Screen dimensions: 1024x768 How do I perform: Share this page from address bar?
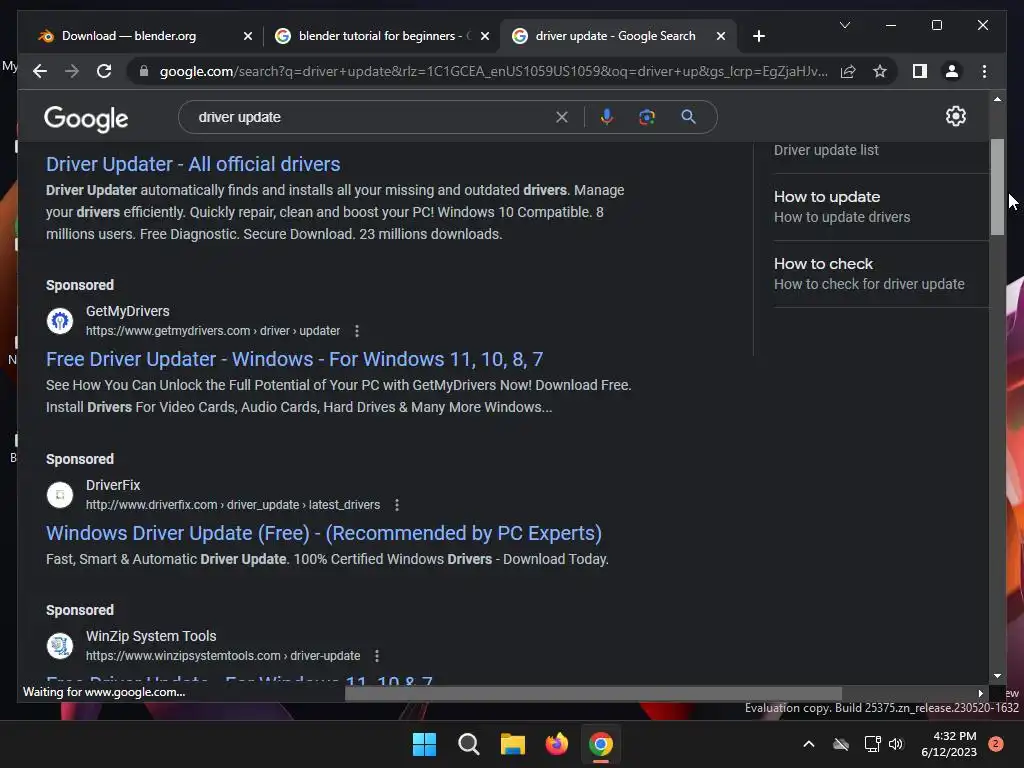click(848, 71)
